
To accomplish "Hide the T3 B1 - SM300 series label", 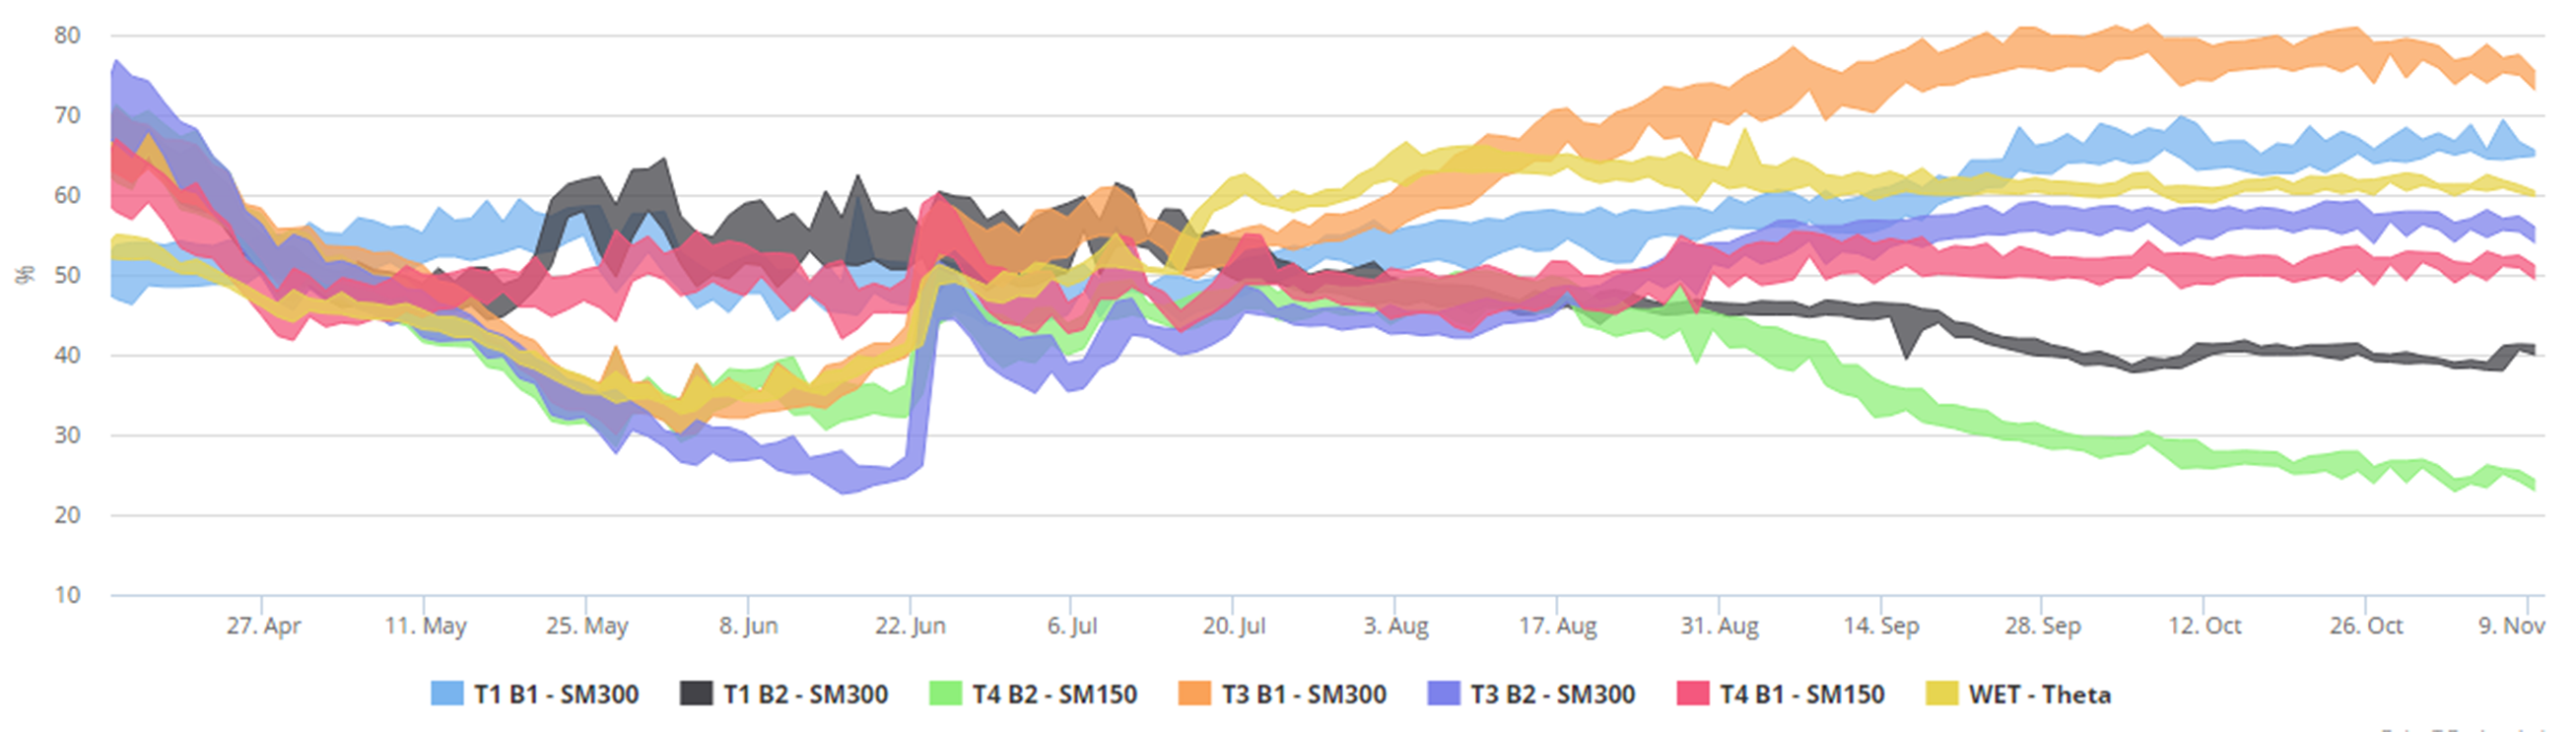I will click(x=1303, y=694).
